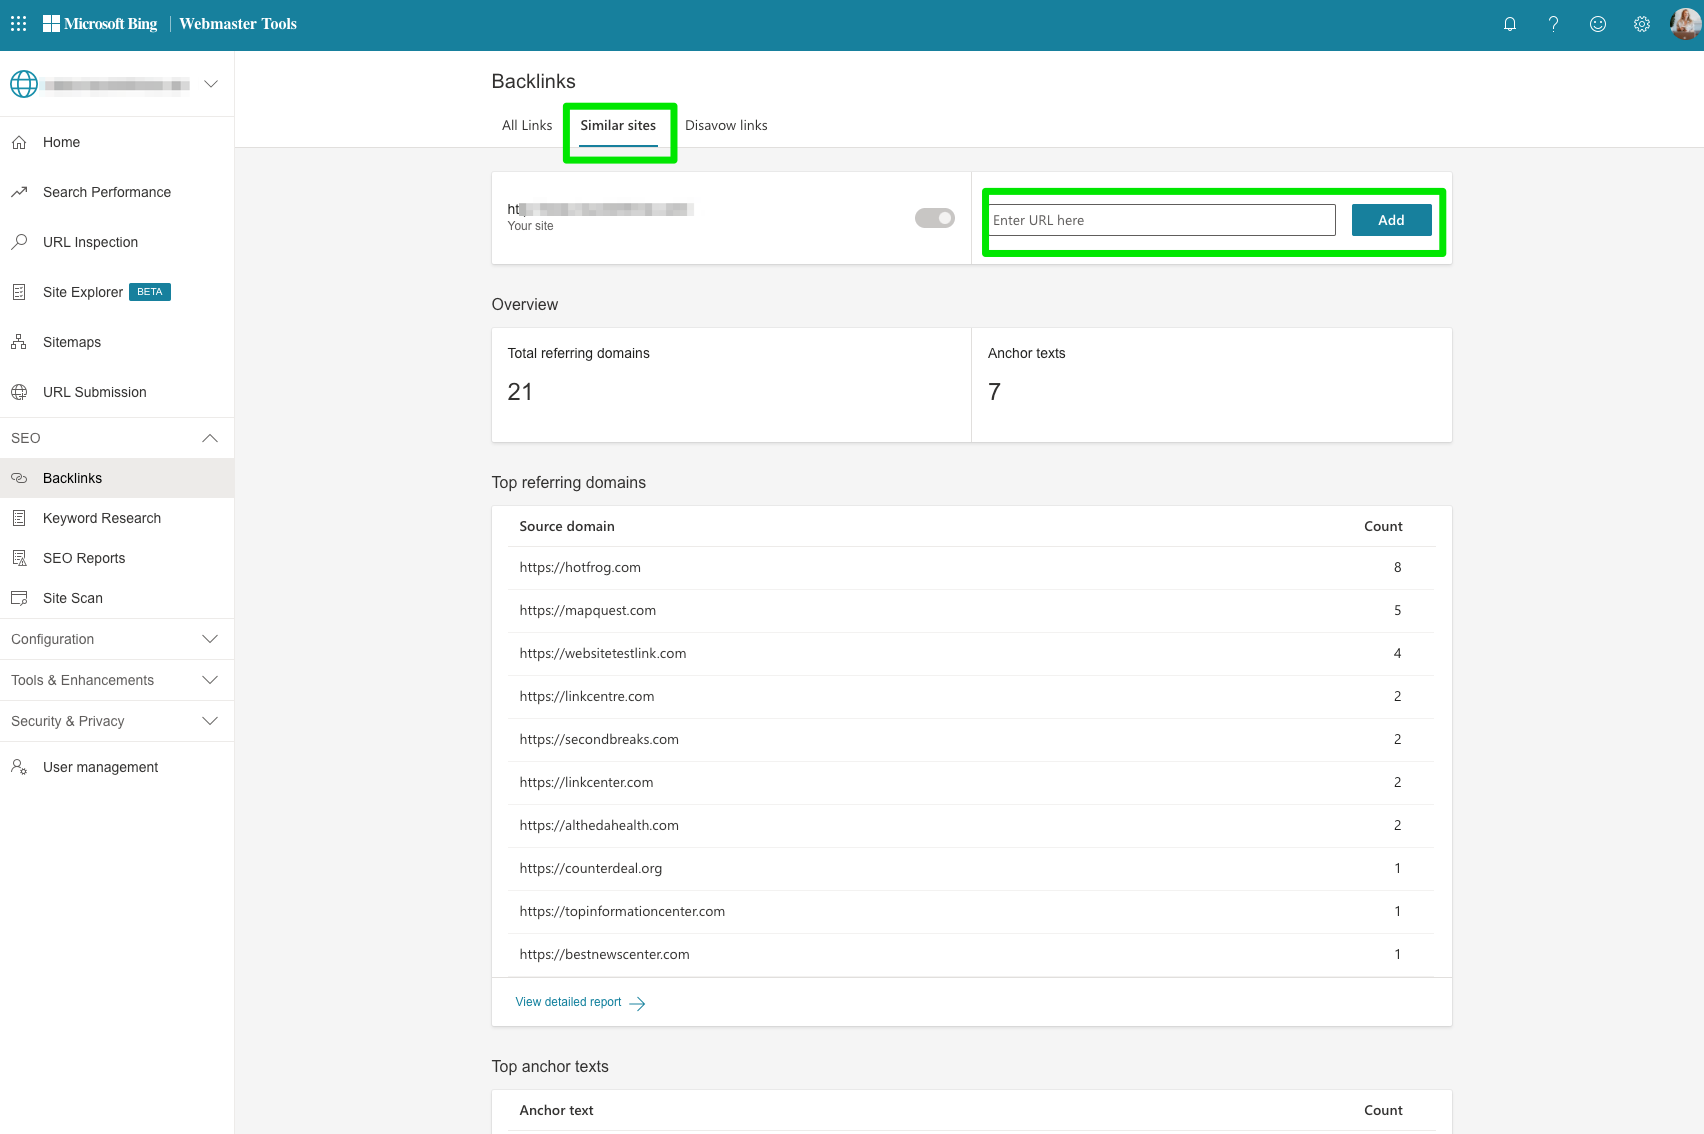1704x1134 pixels.
Task: Open the profile avatar menu
Action: pyautogui.click(x=1683, y=23)
